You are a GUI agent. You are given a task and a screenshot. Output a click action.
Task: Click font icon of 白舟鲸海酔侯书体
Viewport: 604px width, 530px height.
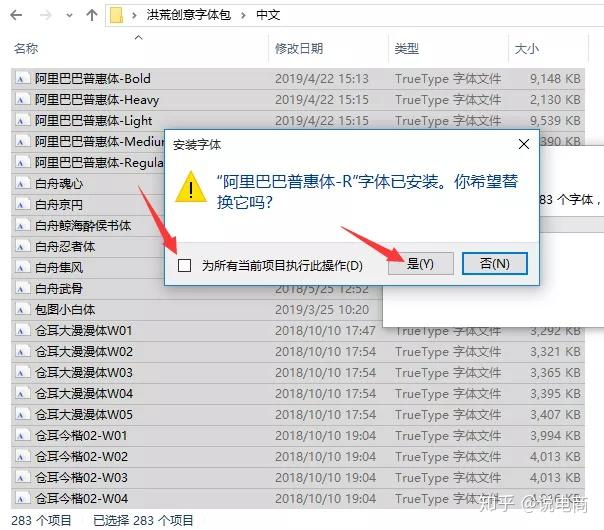pos(22,226)
